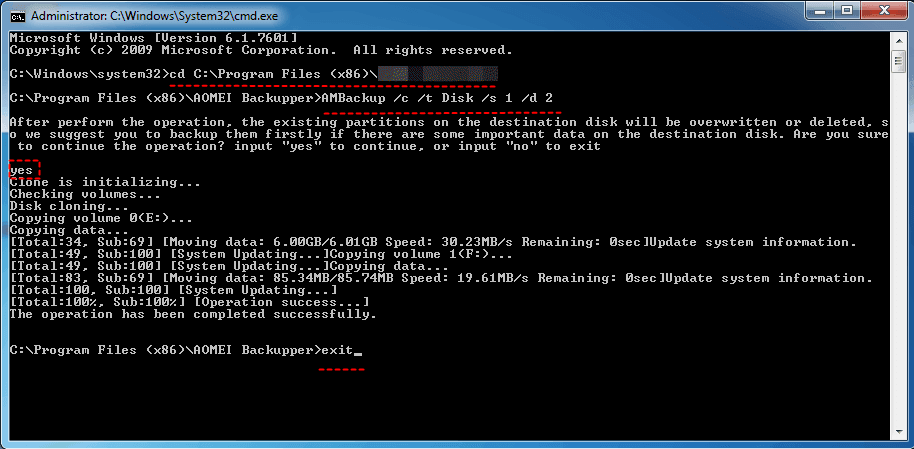Image resolution: width=914 pixels, height=449 pixels.
Task: Click the "Copying volume 0(E:)..." line
Action: point(100,218)
